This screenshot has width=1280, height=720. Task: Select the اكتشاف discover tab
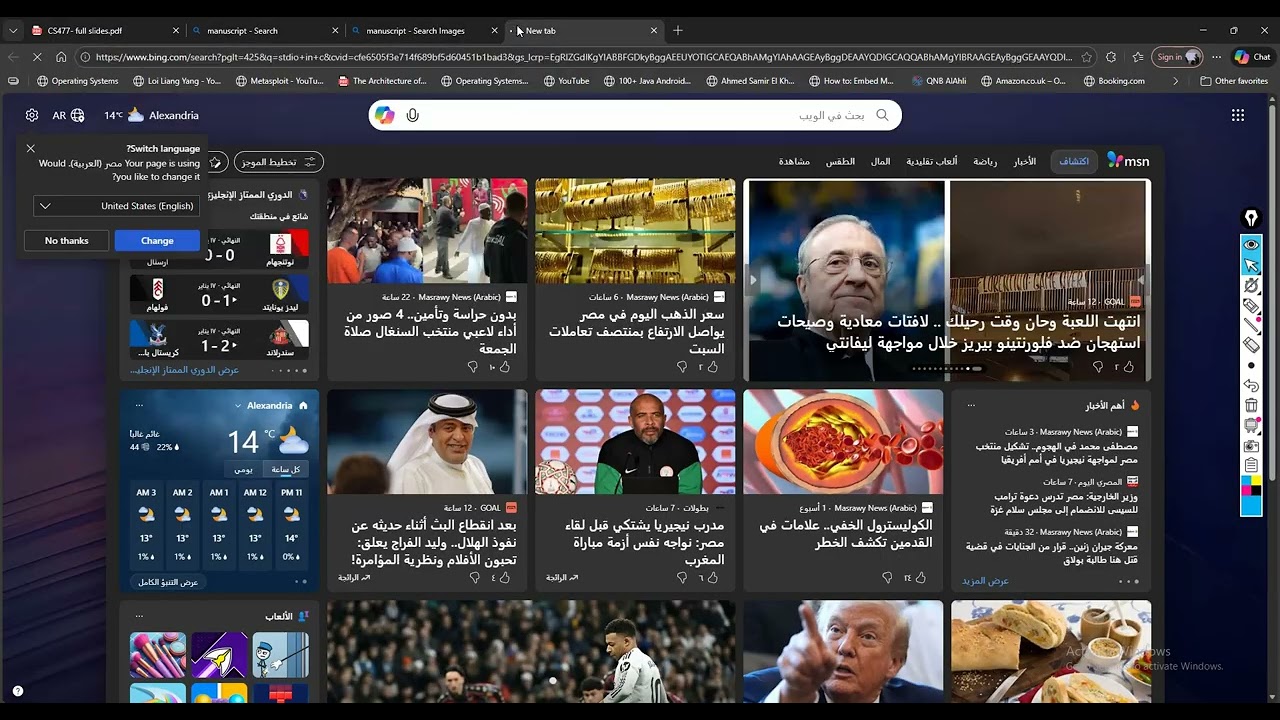[1074, 161]
